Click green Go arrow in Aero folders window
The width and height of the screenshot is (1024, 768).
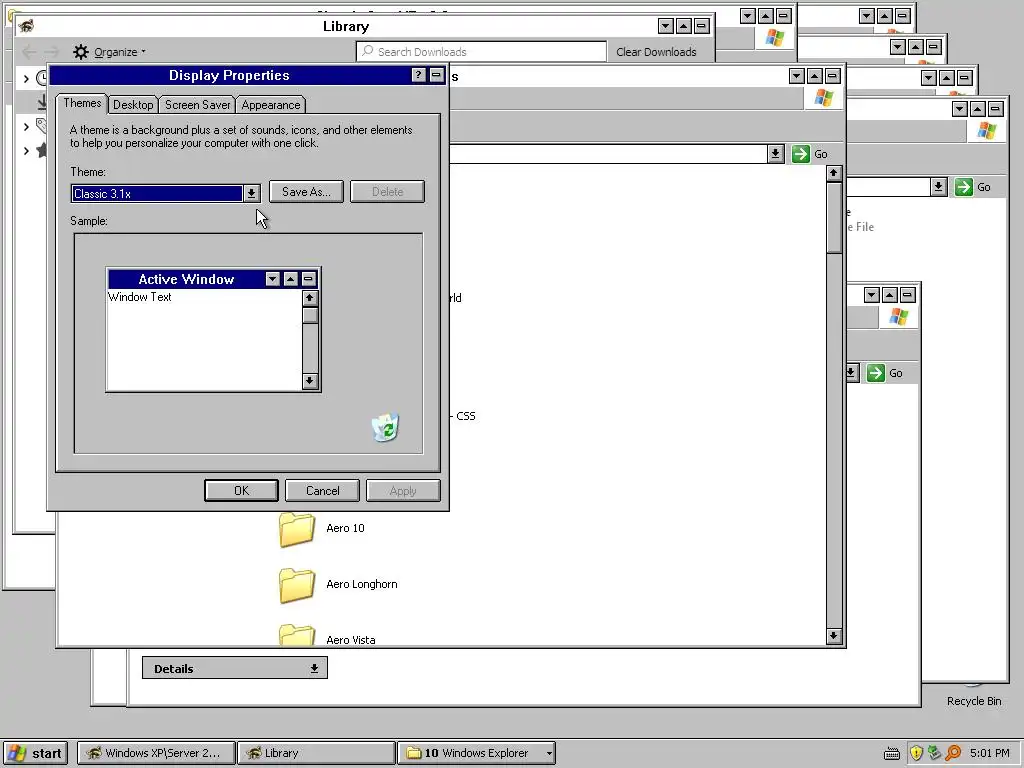coord(801,154)
